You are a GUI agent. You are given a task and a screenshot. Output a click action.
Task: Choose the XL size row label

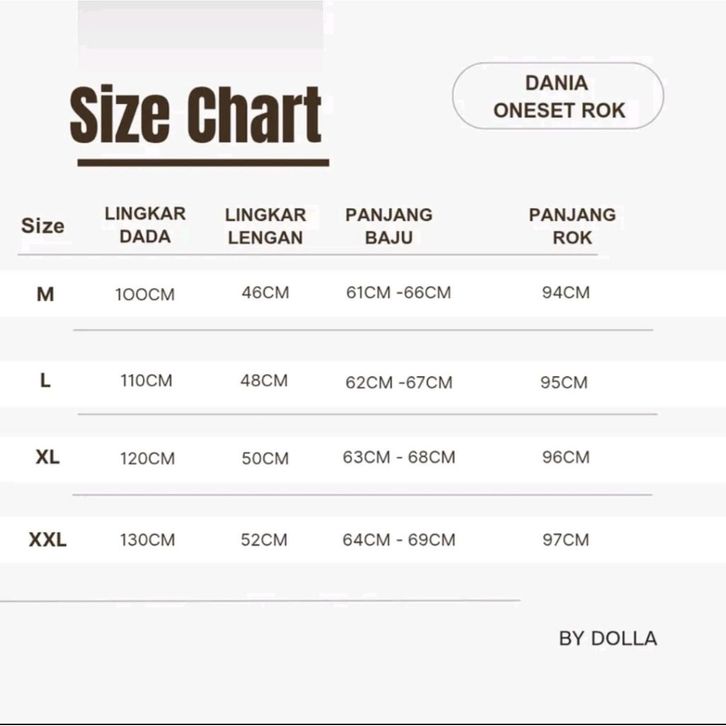[x=47, y=457]
